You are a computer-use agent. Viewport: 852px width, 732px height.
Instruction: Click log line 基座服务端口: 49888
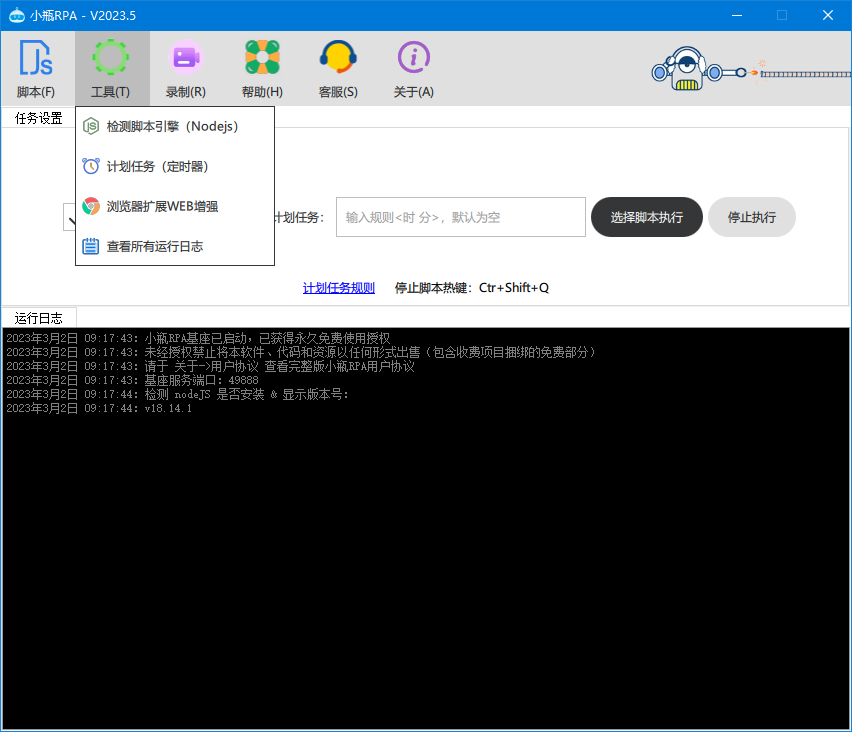click(x=133, y=380)
